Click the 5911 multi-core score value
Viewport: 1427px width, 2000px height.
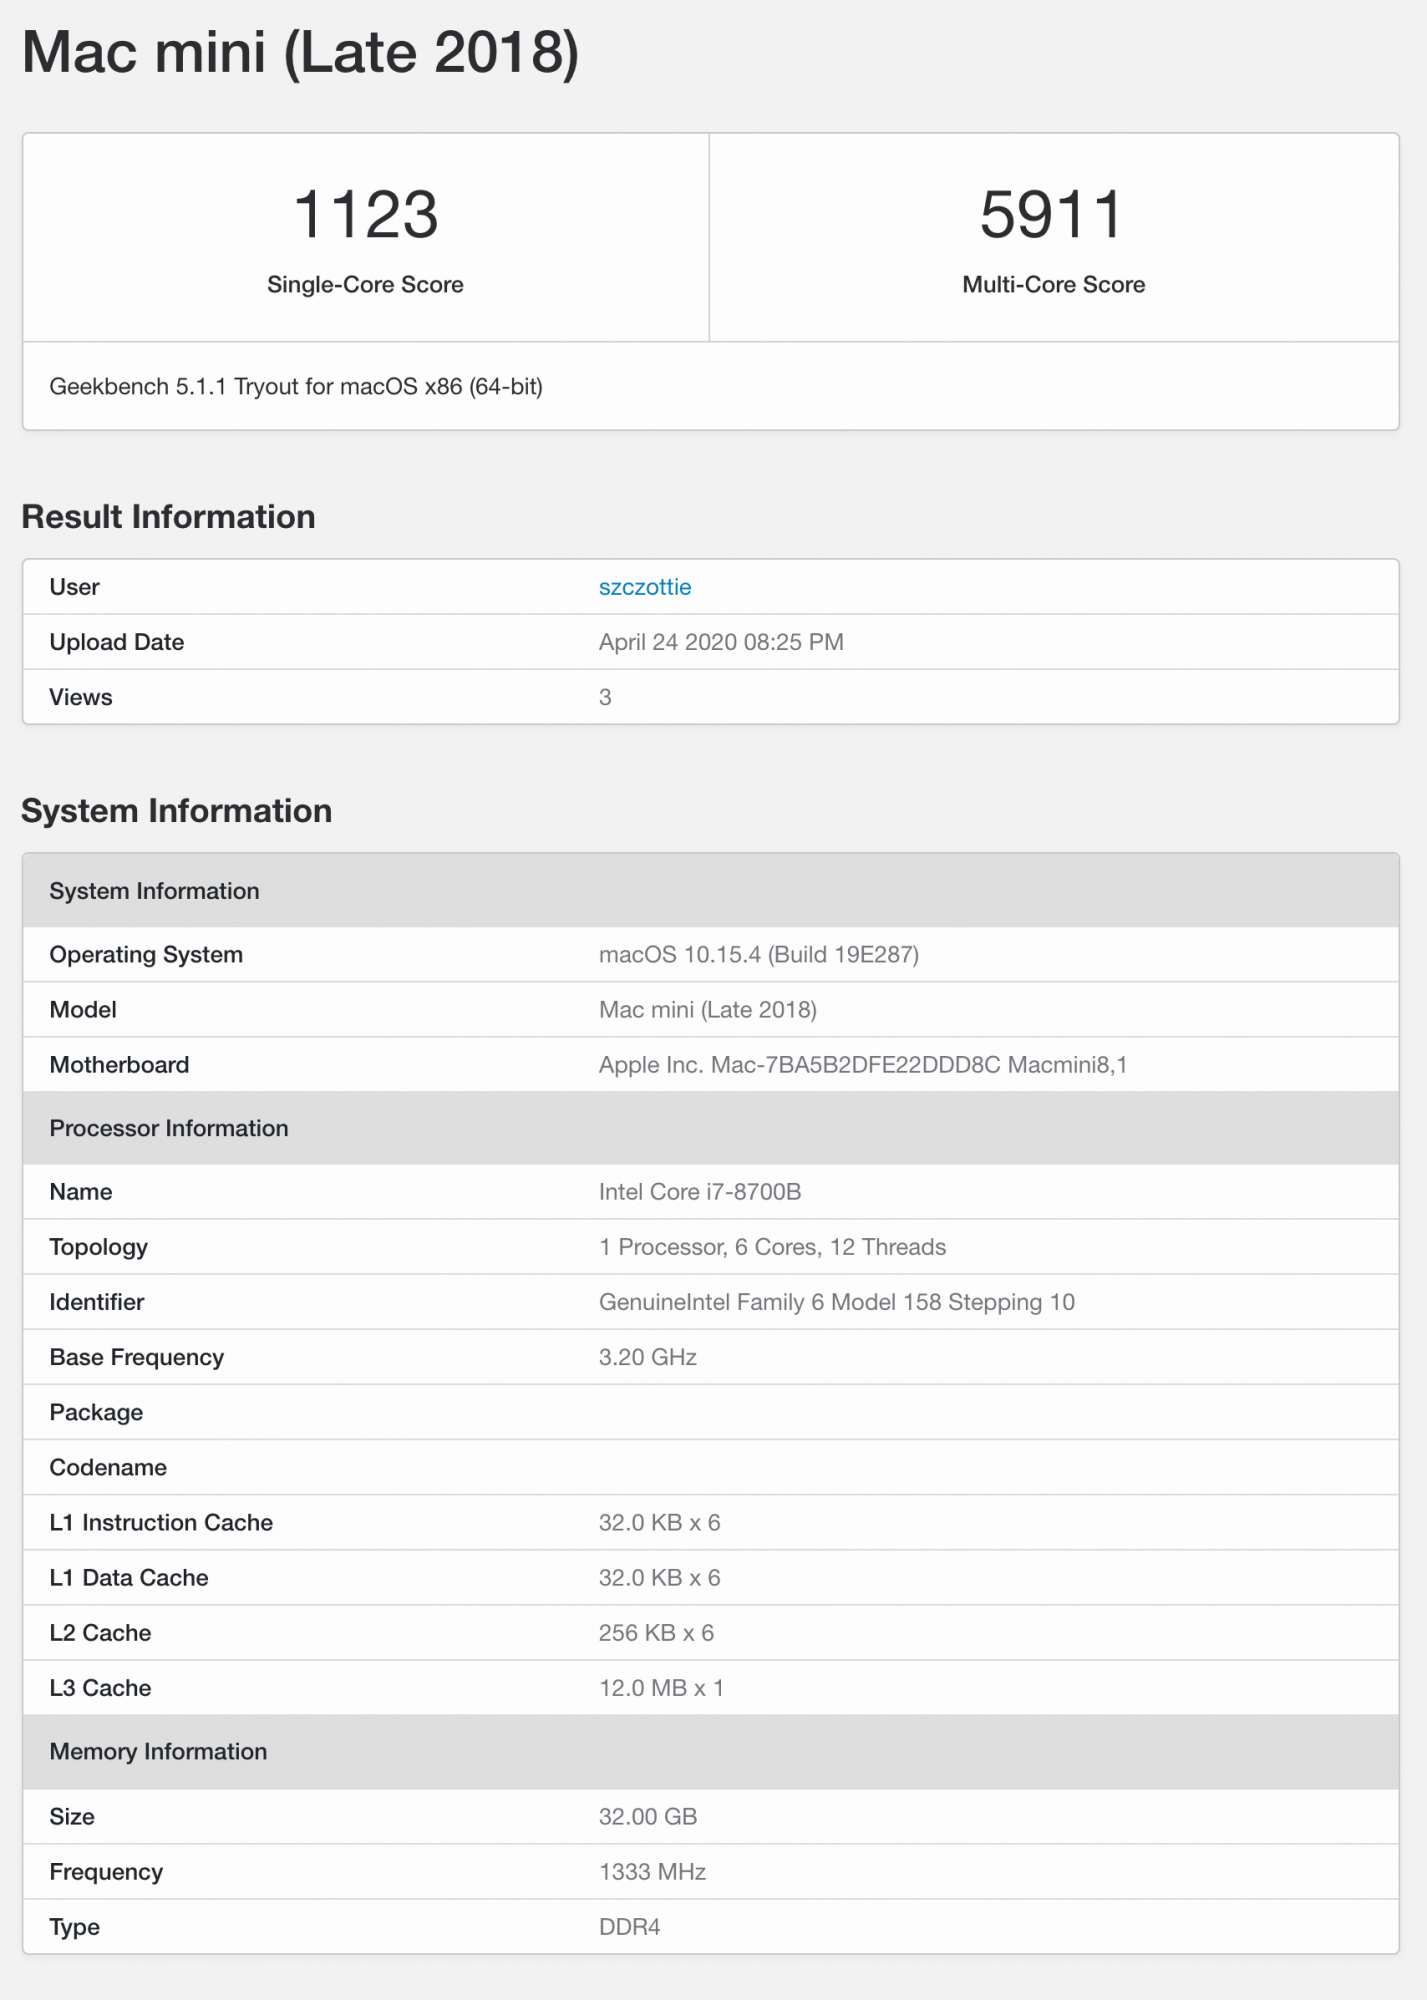tap(1053, 214)
